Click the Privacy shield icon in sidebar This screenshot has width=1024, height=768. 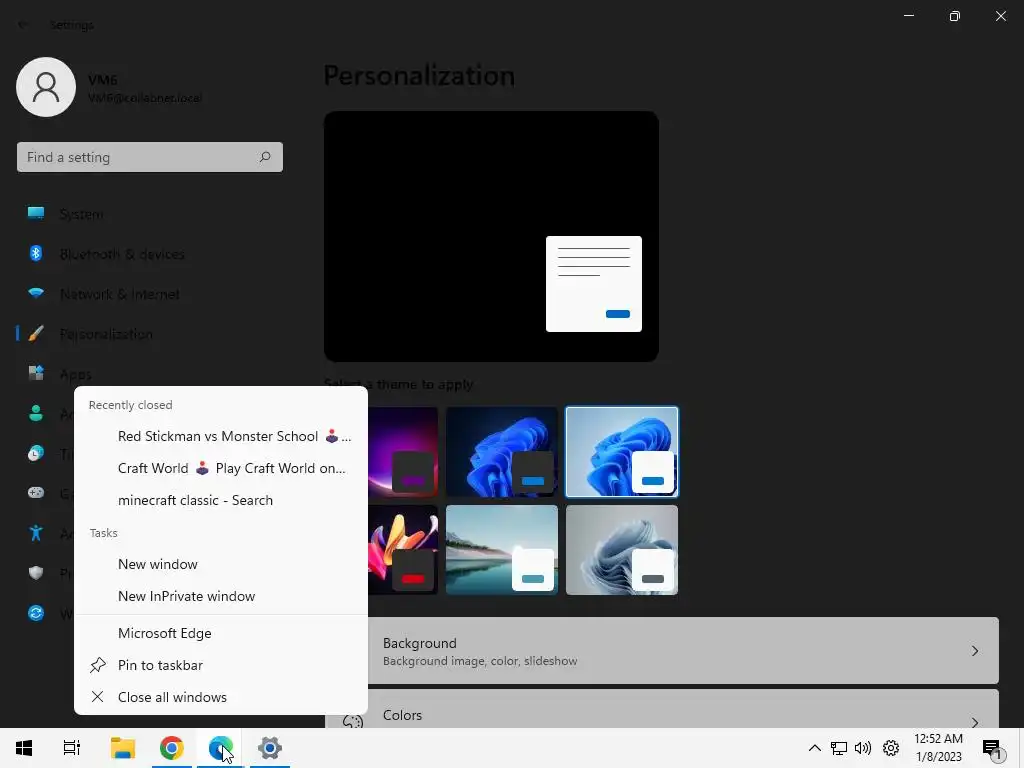[x=36, y=573]
